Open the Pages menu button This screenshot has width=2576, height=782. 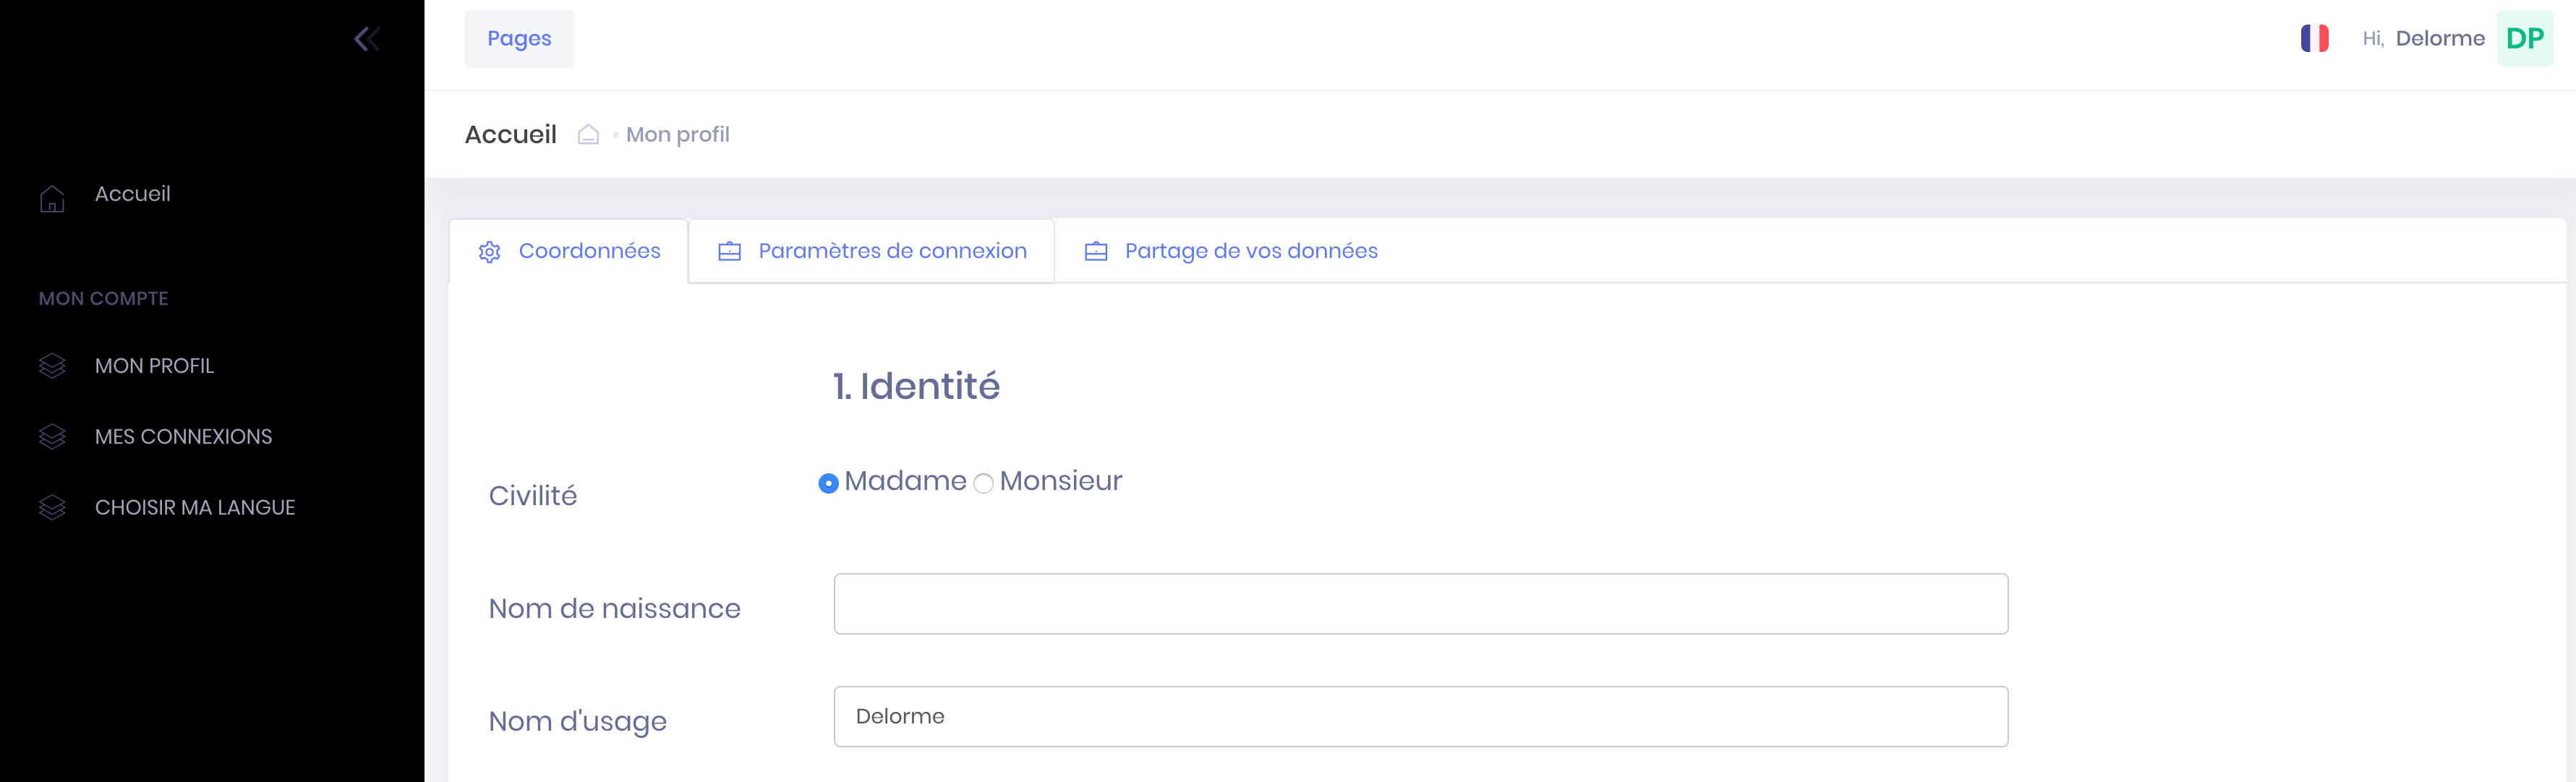coord(519,39)
